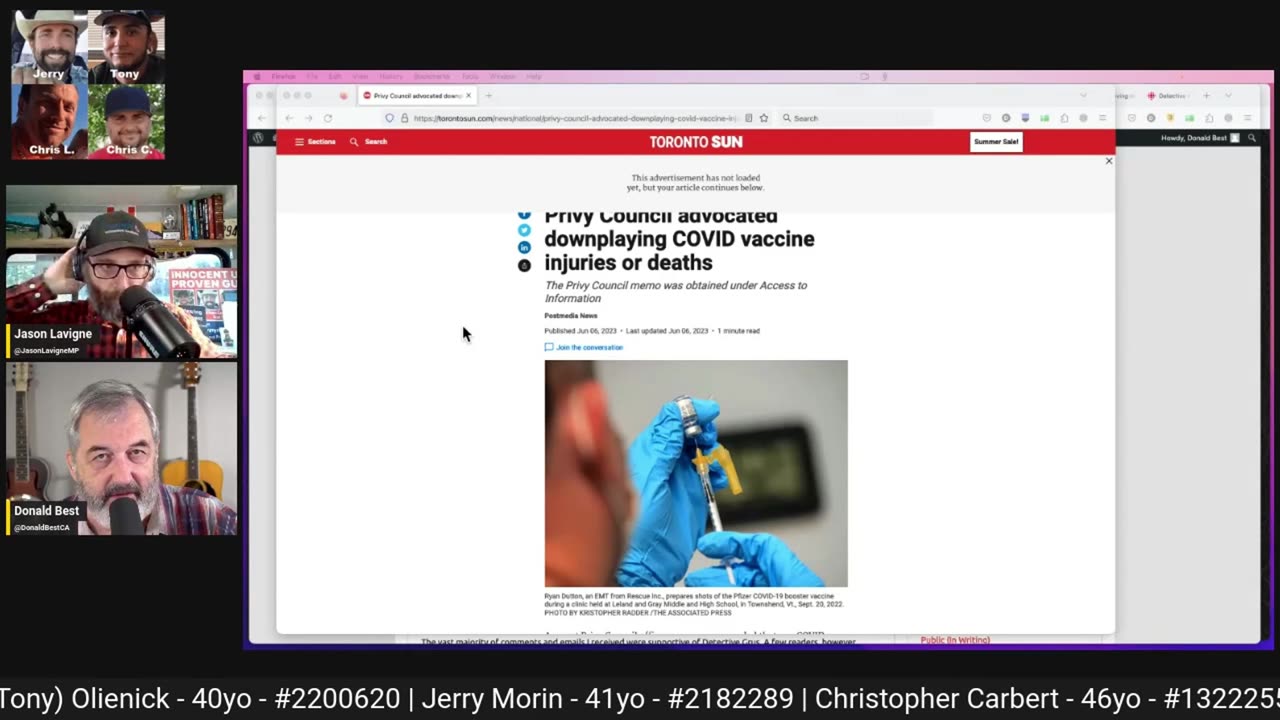1280x720 pixels.
Task: Click Jason Lavigne's webcam feed
Action: click(122, 272)
